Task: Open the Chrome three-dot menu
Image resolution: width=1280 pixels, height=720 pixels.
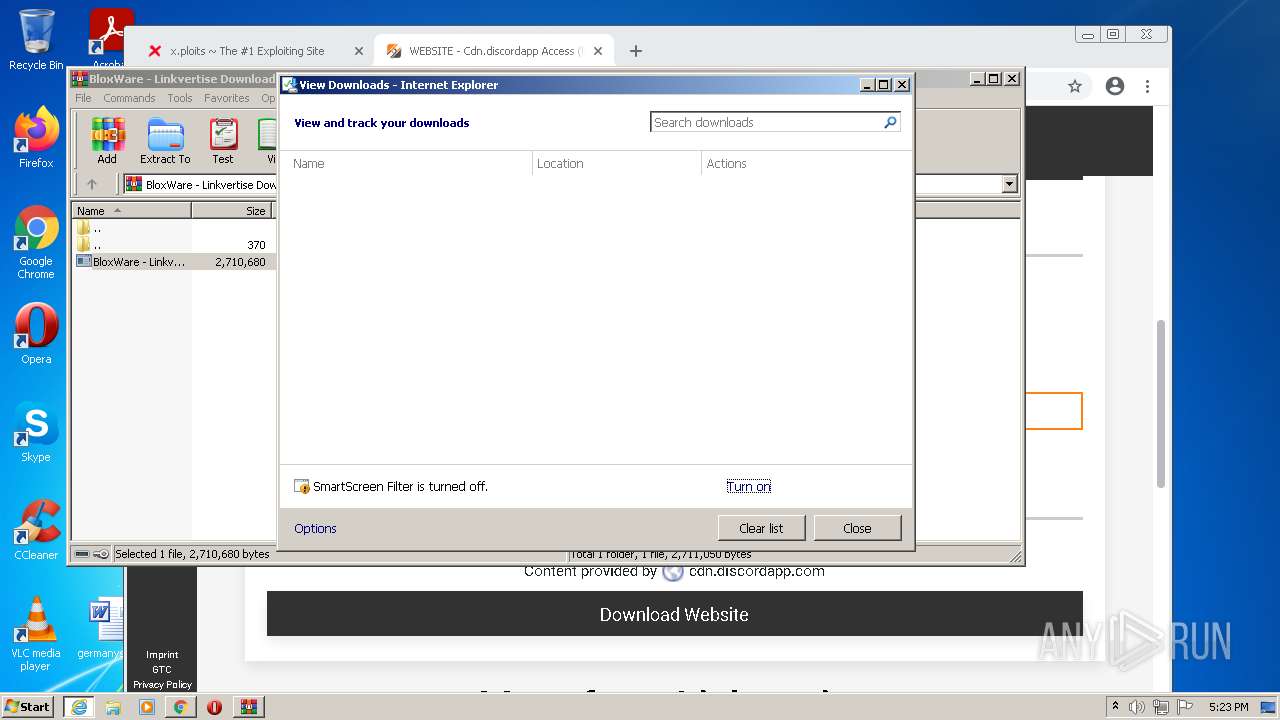Action: point(1148,87)
